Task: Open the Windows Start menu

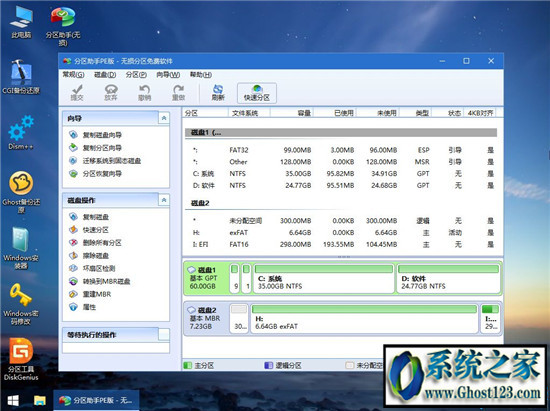Action: coord(13,400)
